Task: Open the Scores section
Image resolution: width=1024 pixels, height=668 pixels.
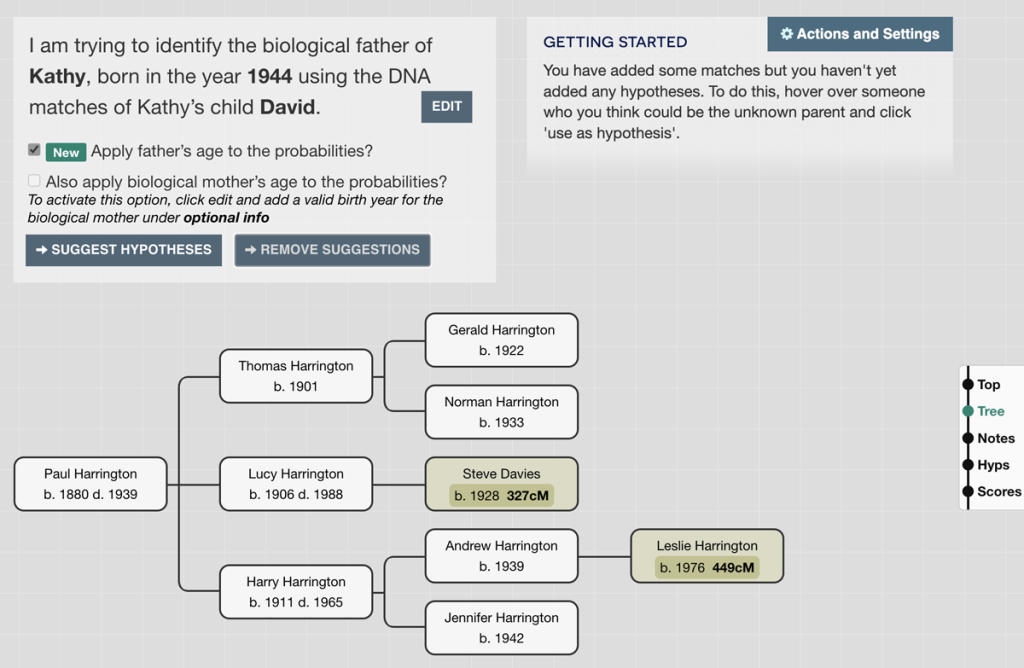Action: pyautogui.click(x=968, y=491)
